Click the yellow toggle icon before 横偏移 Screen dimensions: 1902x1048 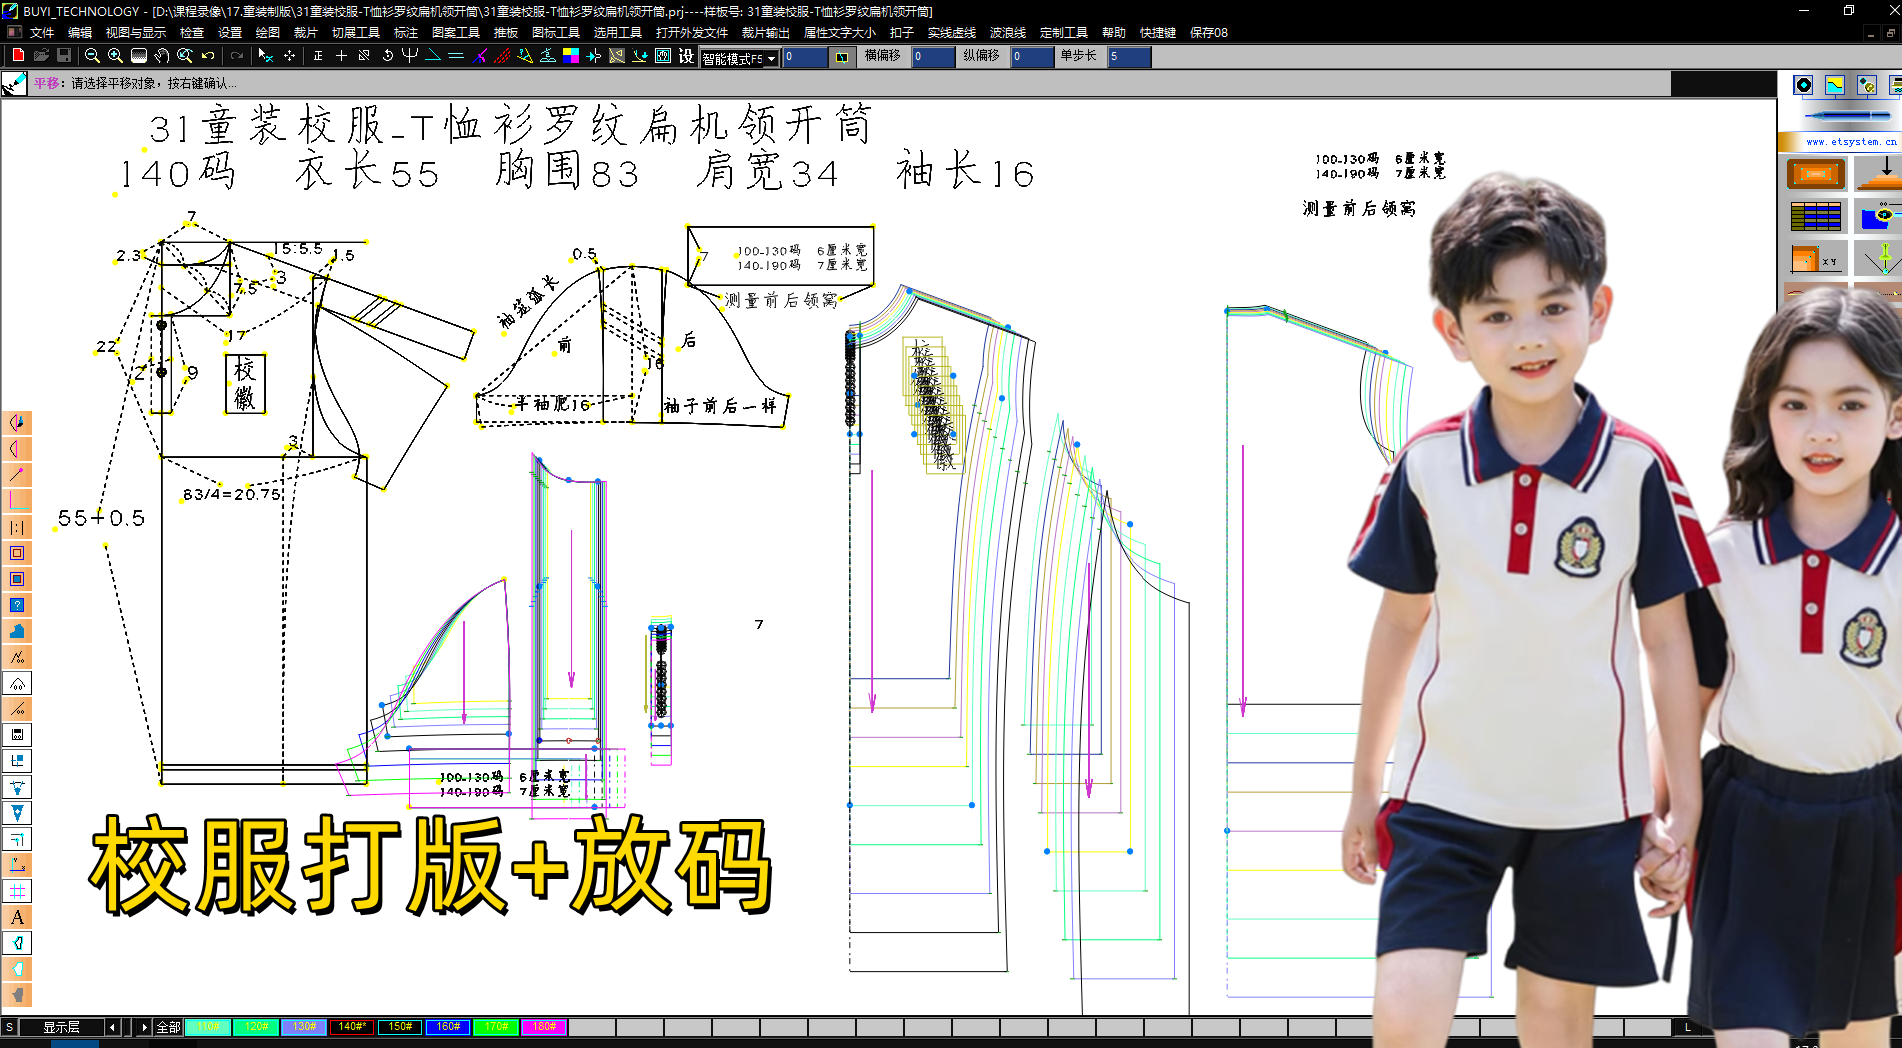point(842,57)
